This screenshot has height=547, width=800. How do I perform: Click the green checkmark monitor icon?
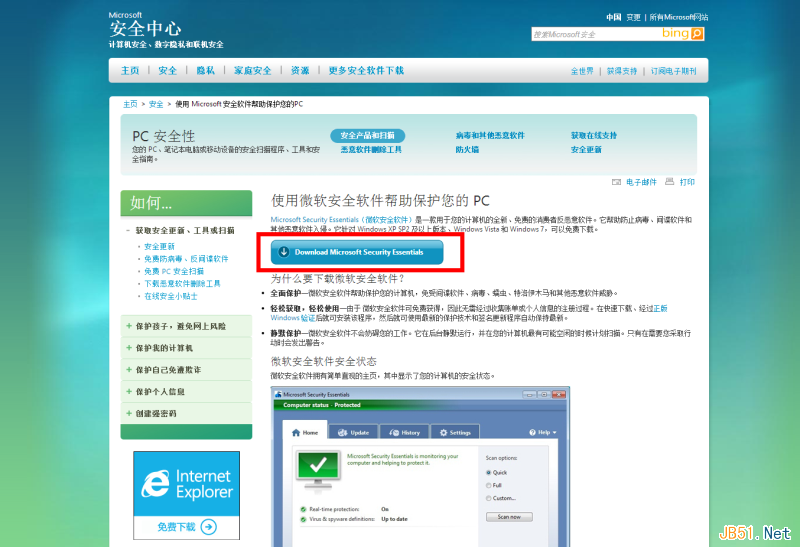coord(318,468)
